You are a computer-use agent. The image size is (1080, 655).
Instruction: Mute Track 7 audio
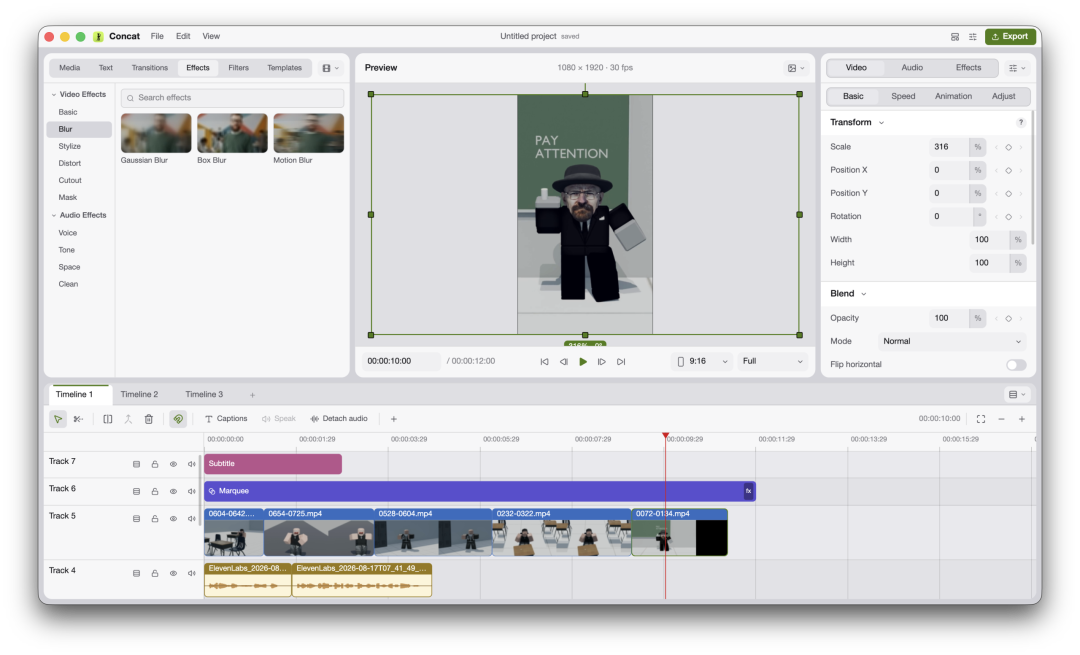tap(191, 464)
